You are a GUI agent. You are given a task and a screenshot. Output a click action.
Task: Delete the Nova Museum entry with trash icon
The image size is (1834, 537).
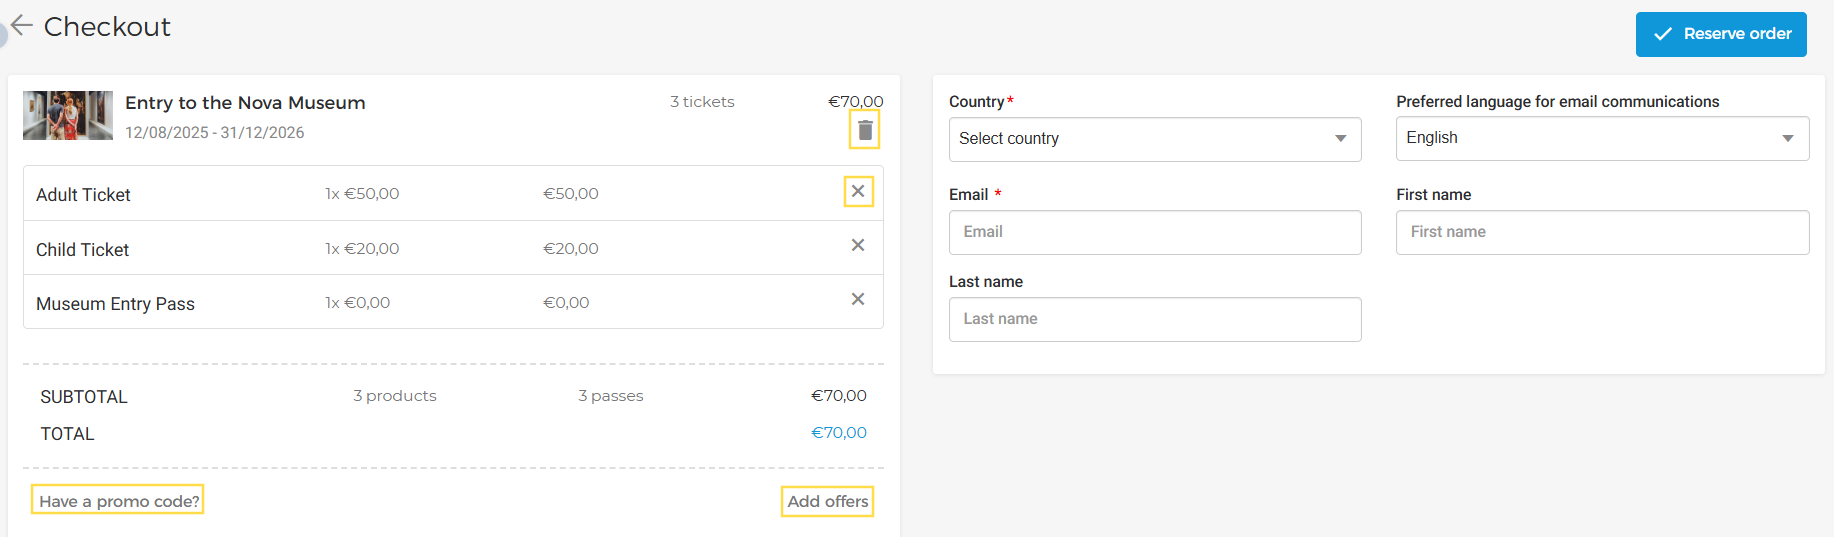865,131
